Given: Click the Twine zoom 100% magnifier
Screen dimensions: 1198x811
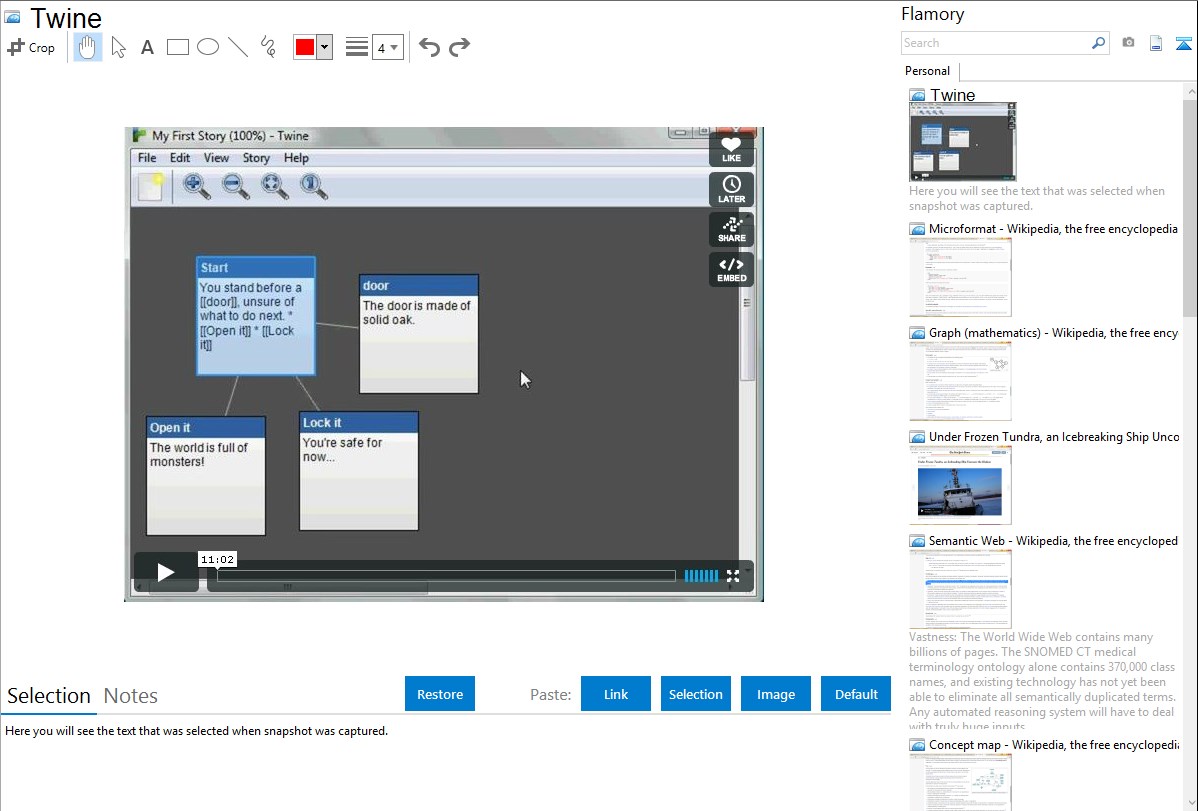Looking at the screenshot, I should click(313, 187).
